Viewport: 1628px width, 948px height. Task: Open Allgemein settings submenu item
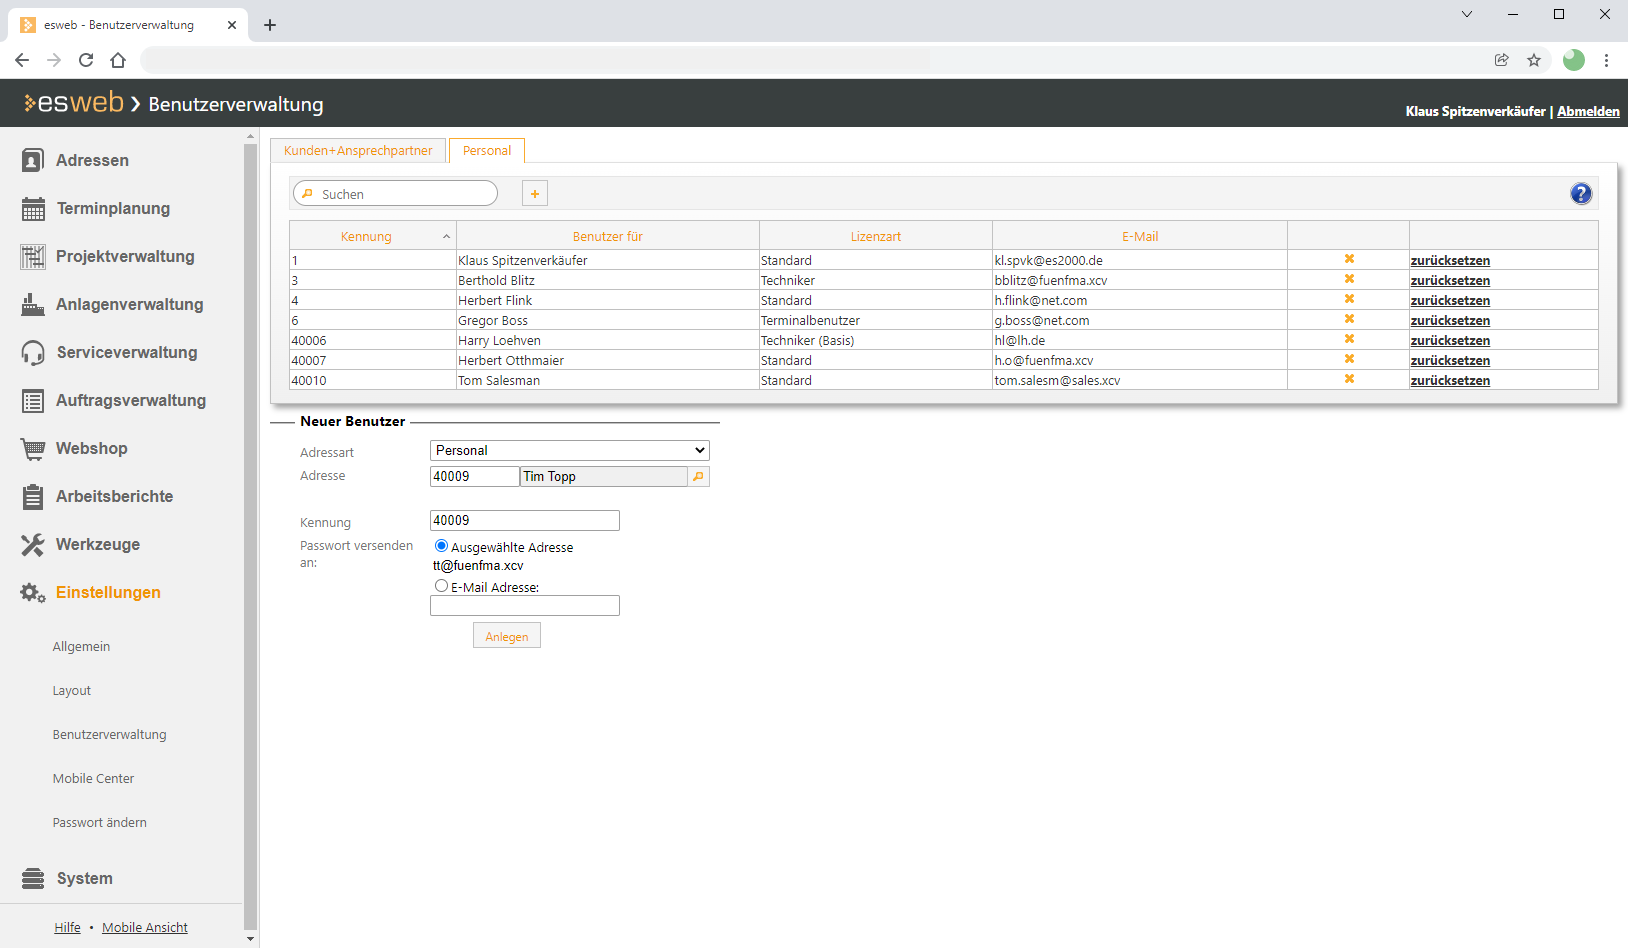click(x=82, y=647)
